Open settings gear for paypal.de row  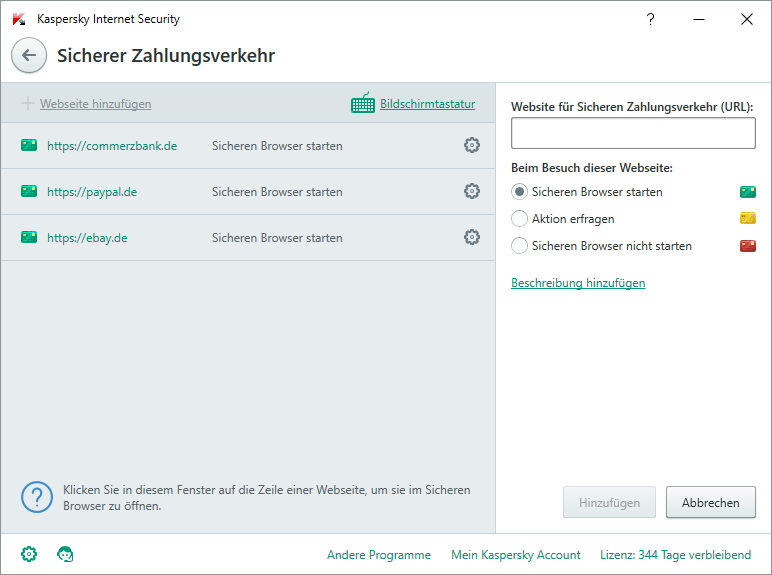tap(472, 191)
